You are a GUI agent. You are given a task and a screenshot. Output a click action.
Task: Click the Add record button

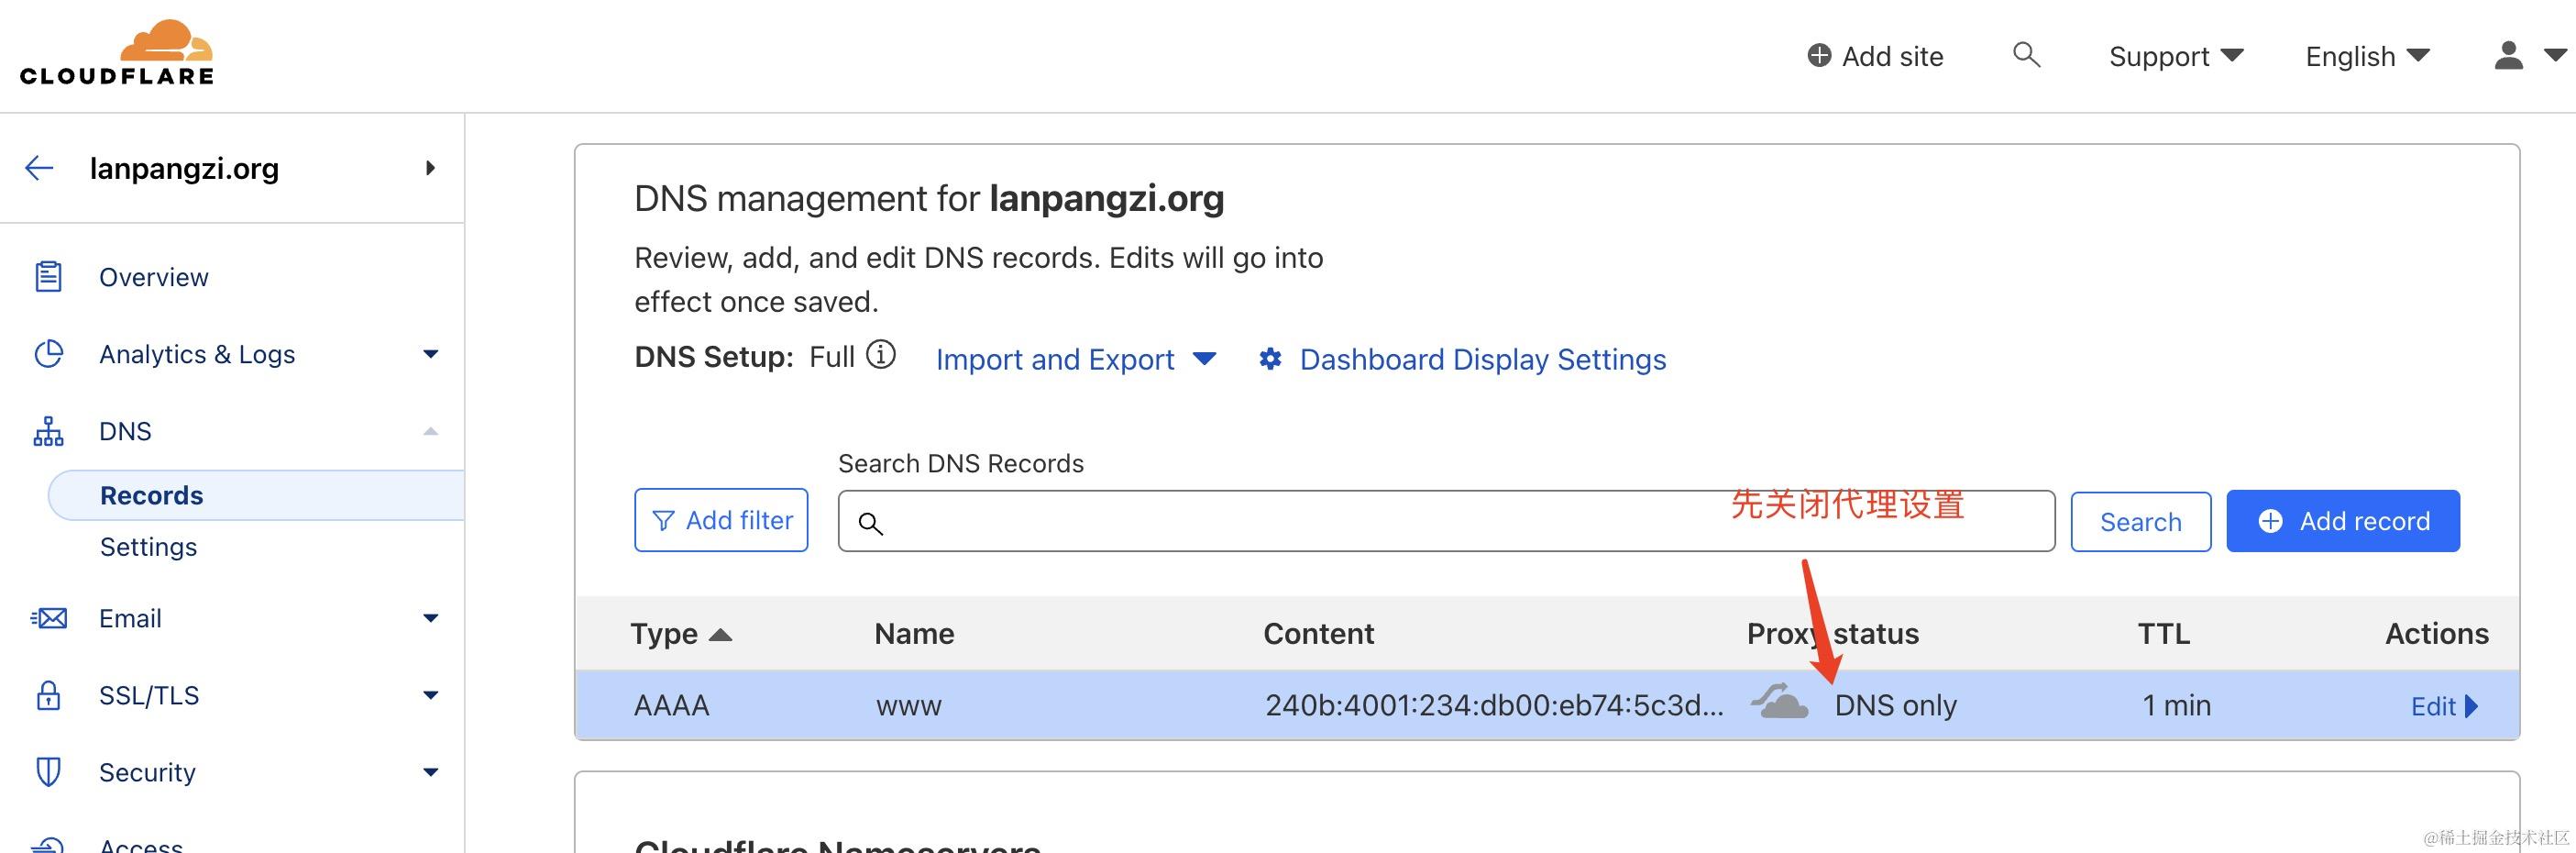click(x=2342, y=521)
